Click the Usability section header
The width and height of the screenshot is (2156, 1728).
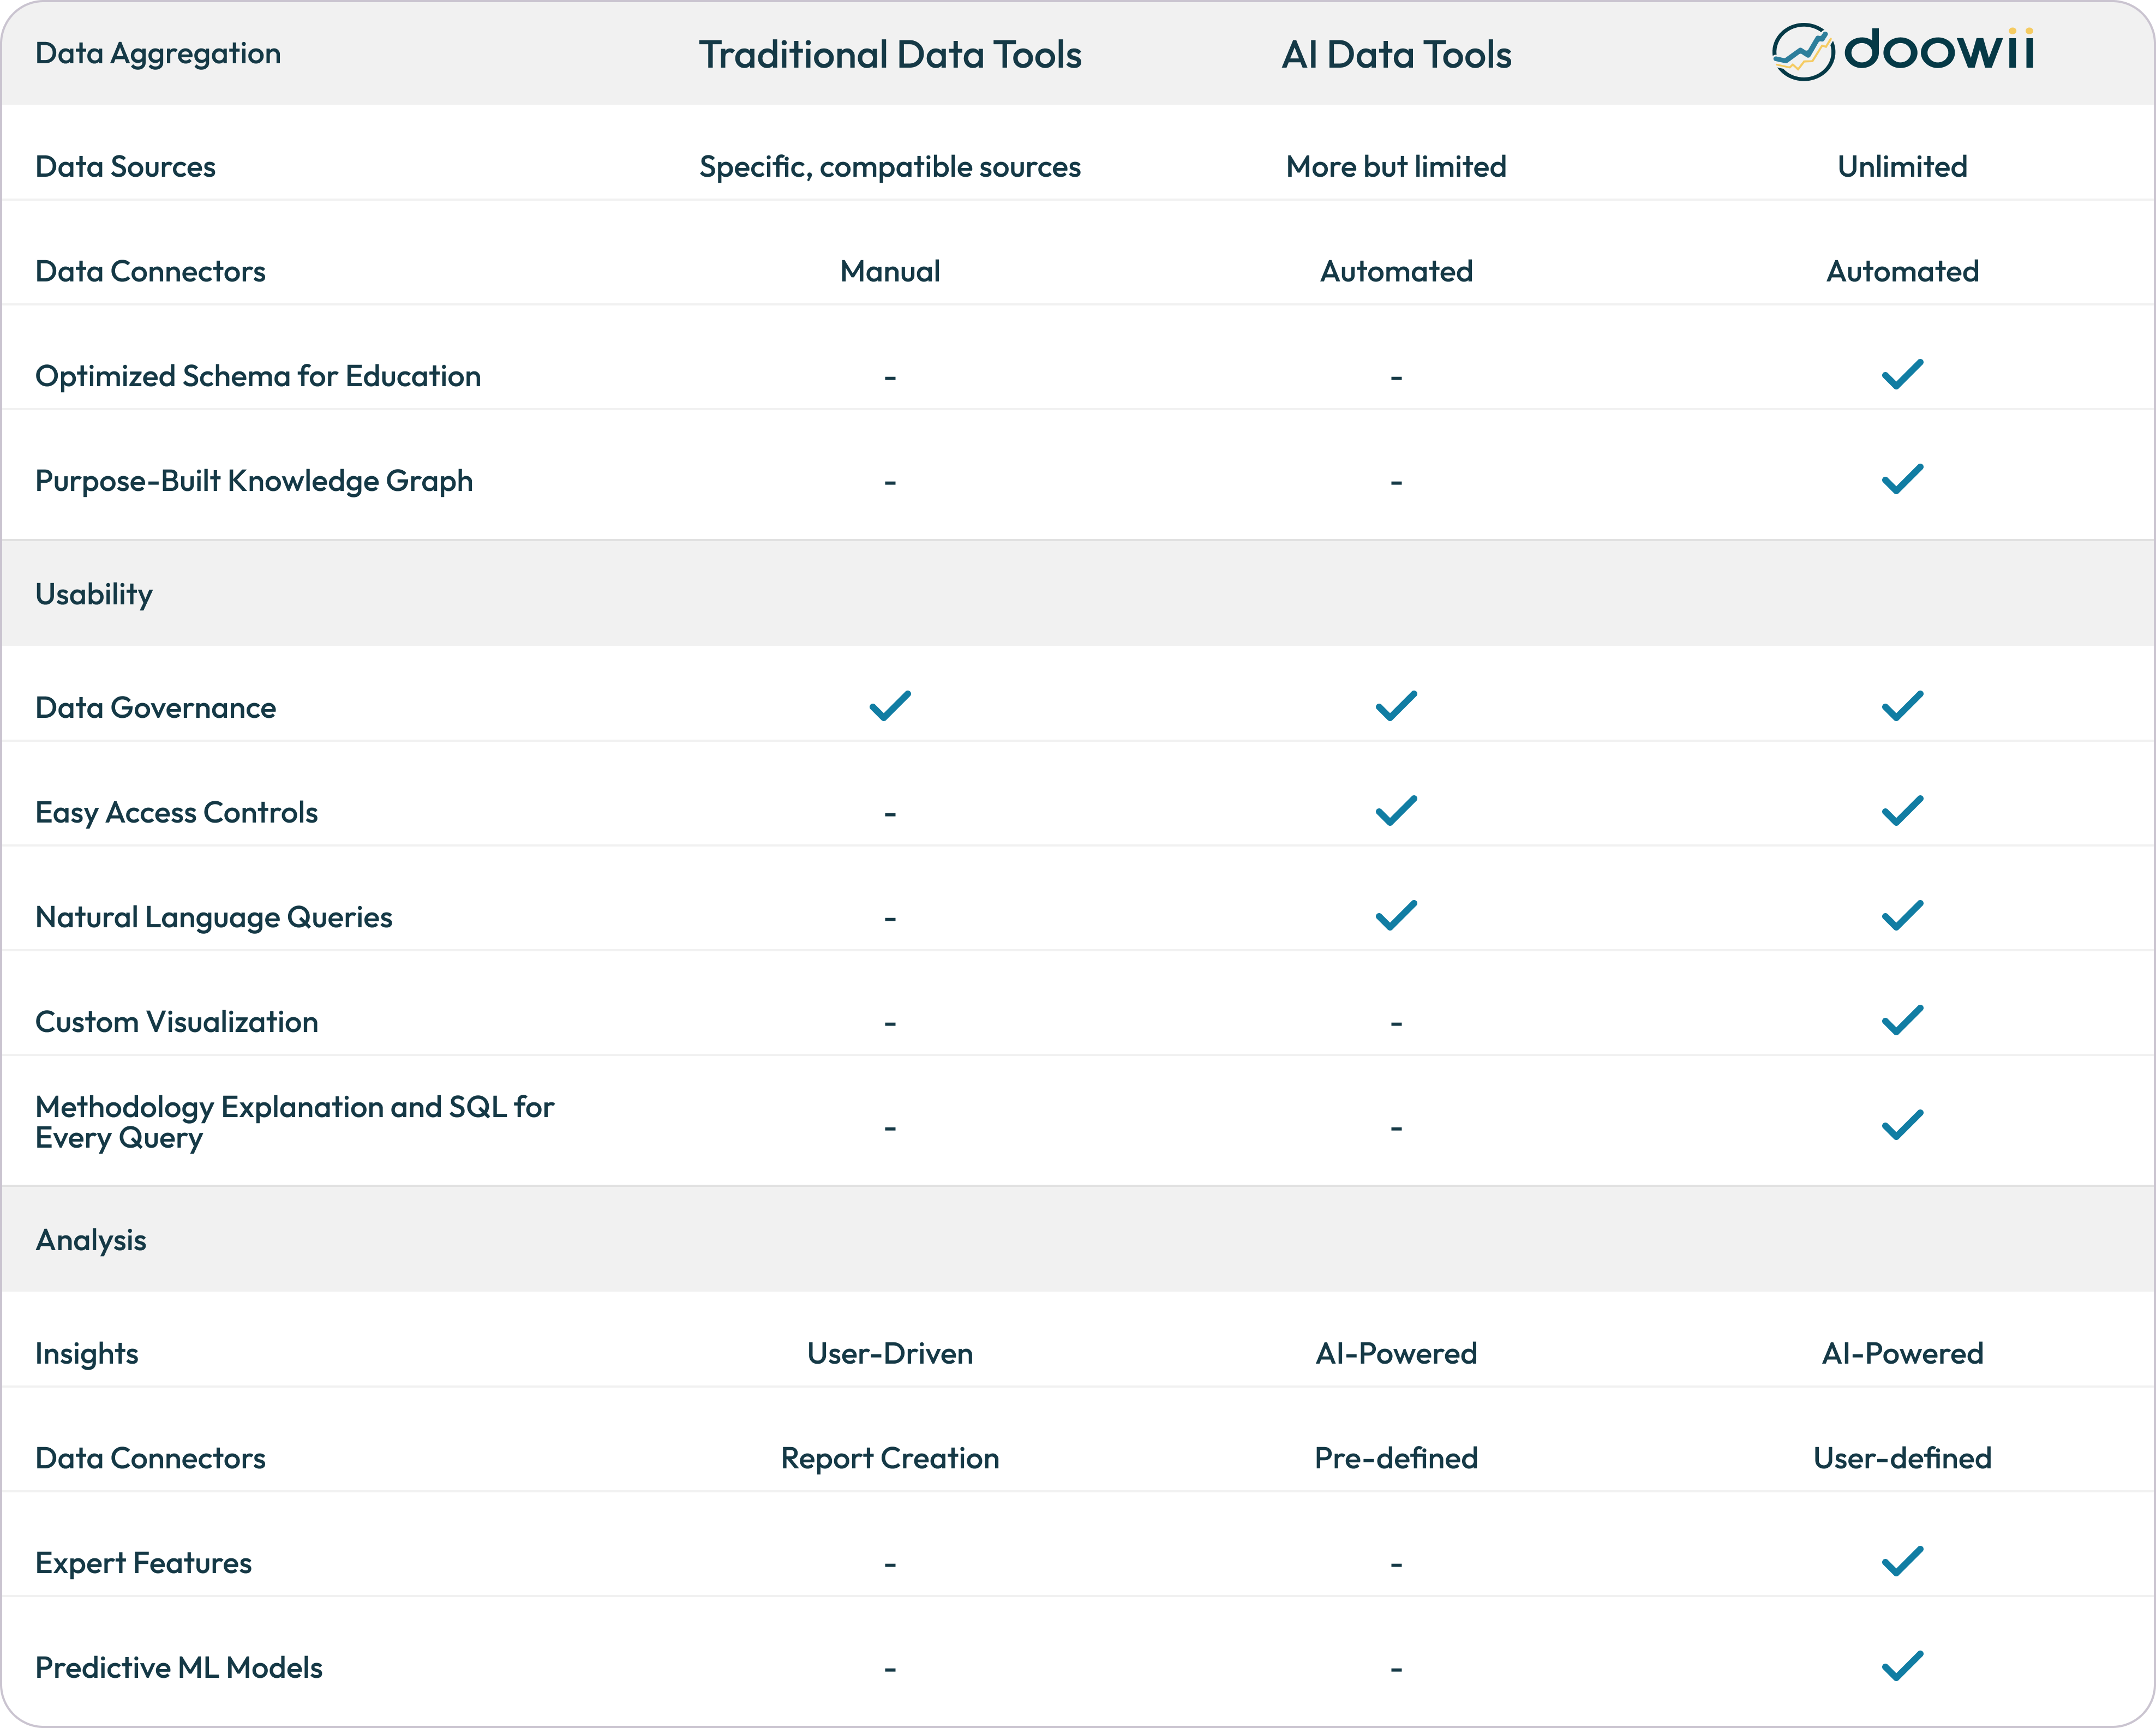[x=94, y=594]
